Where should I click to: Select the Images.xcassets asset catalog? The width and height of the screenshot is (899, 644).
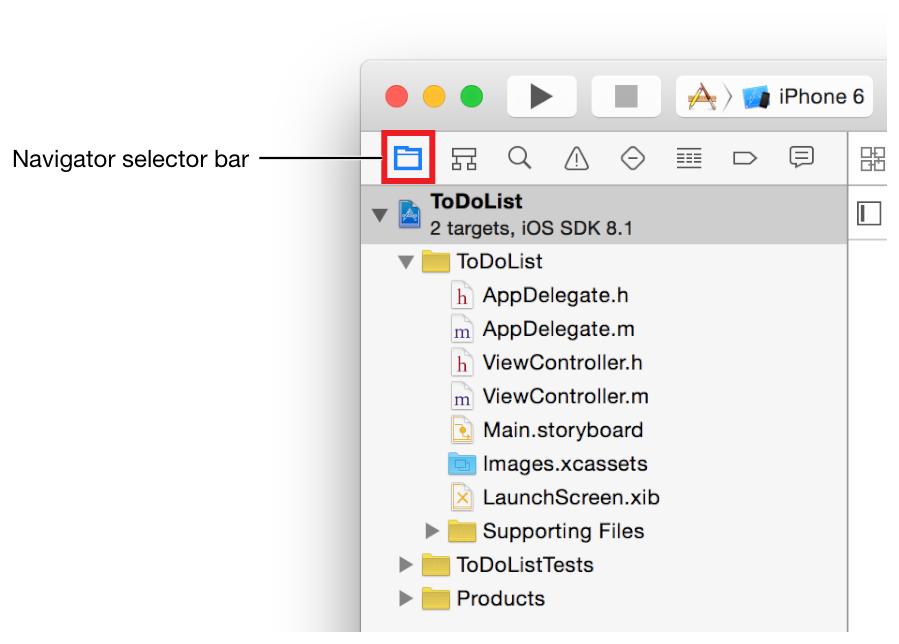[x=564, y=464]
